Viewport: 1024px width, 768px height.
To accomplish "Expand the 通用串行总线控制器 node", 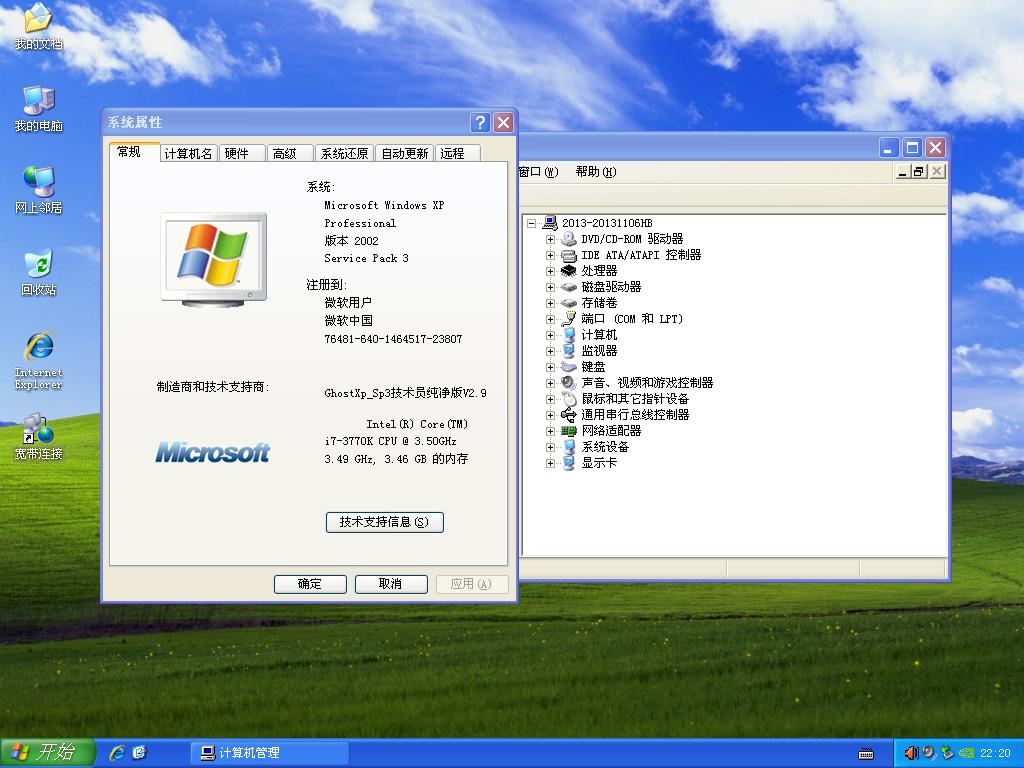I will coord(551,415).
